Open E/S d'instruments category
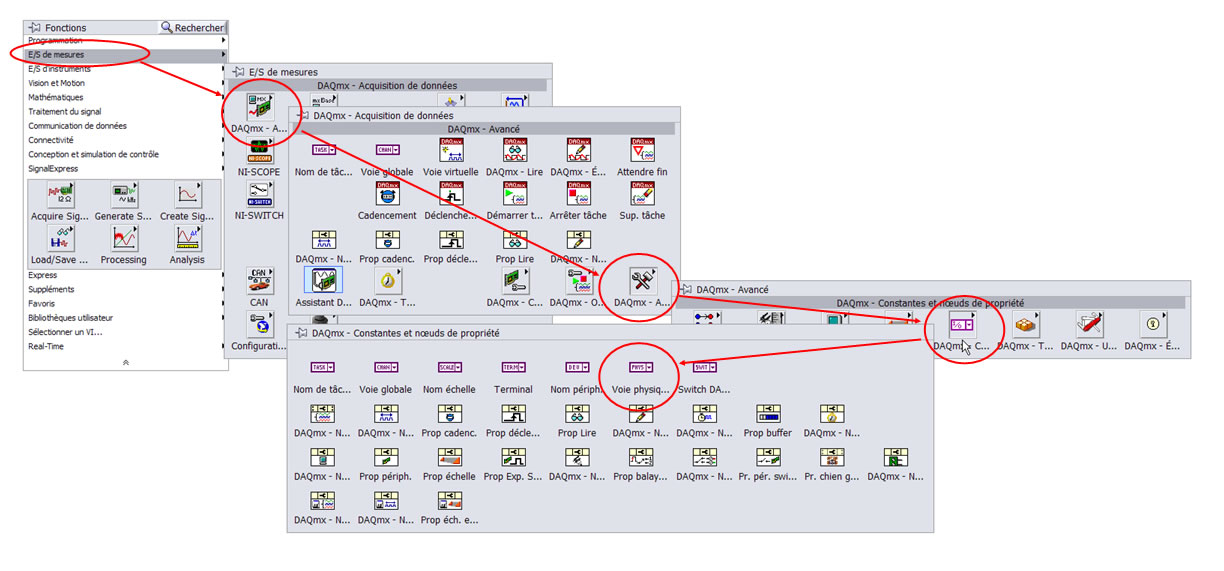The image size is (1224, 571). (x=126, y=69)
